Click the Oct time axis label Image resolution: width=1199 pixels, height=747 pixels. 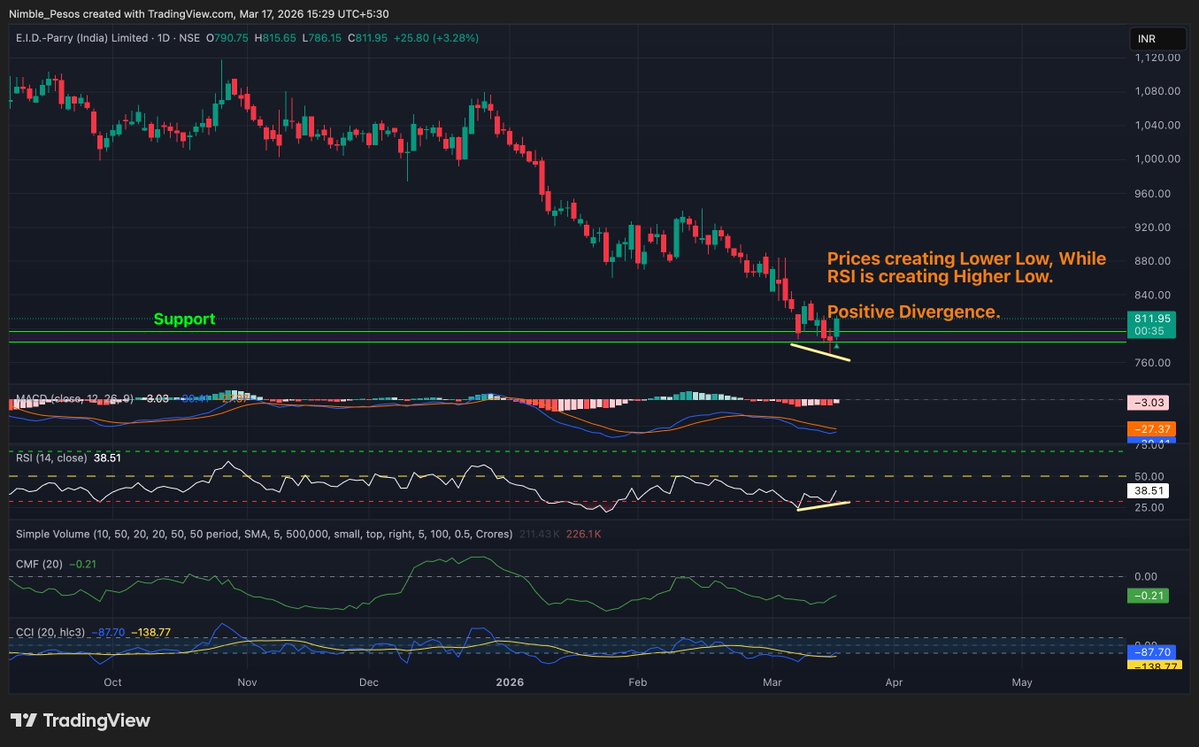[x=112, y=682]
